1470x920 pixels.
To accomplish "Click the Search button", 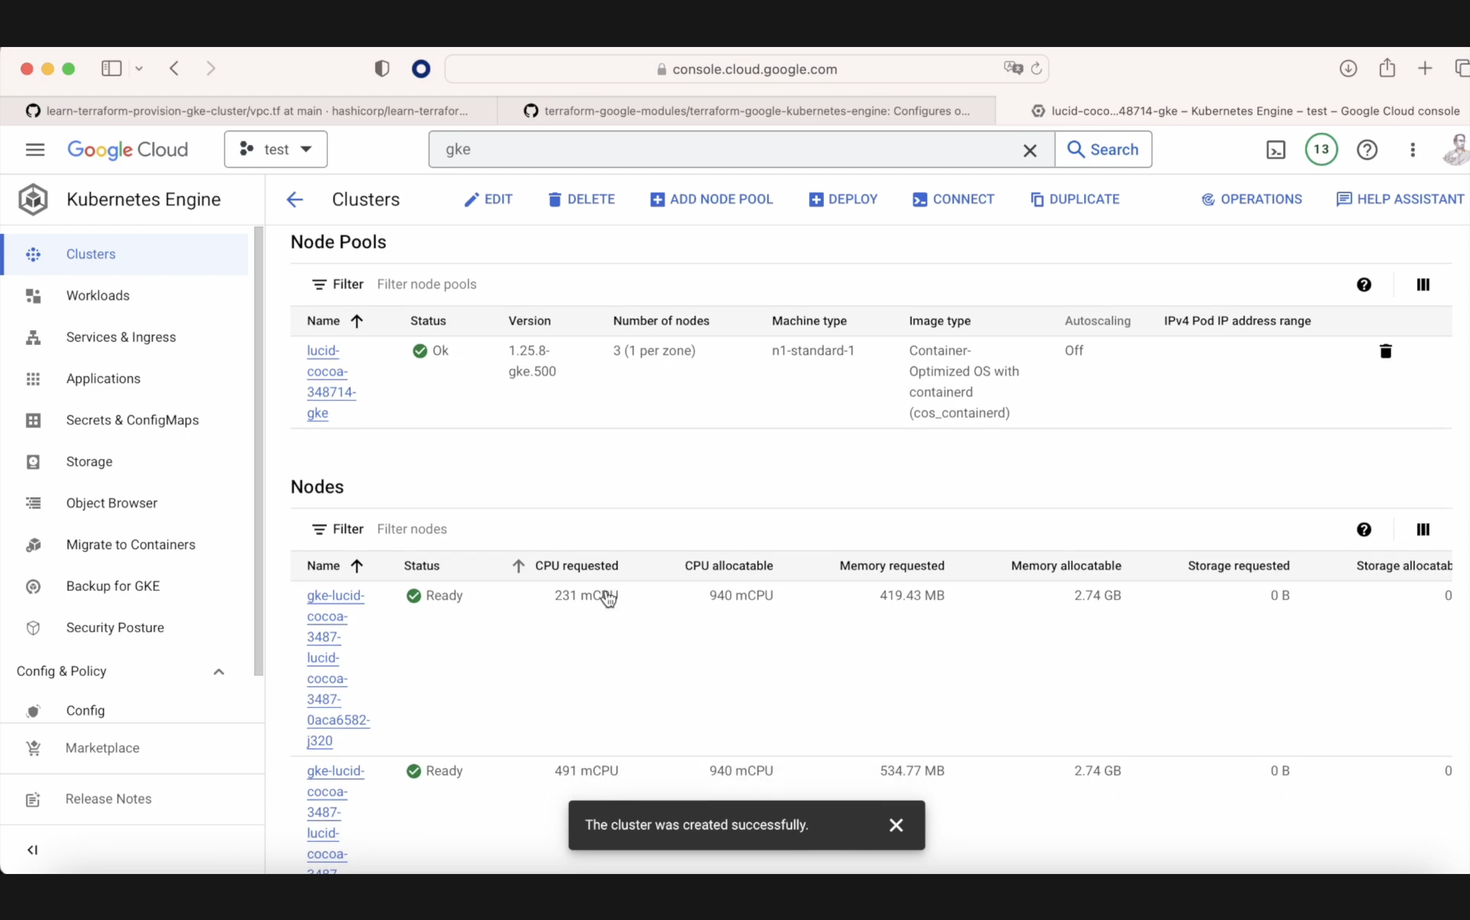I will tap(1103, 149).
